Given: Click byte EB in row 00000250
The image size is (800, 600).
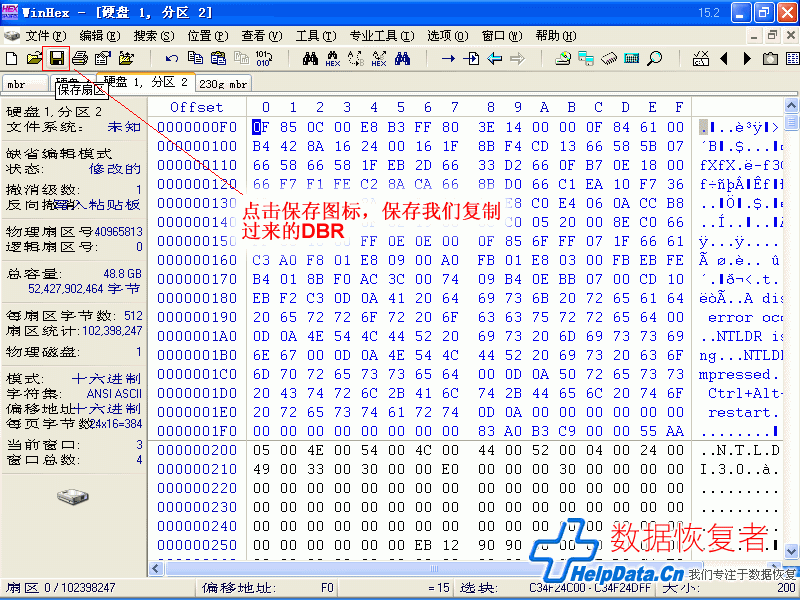Looking at the screenshot, I should tap(423, 545).
